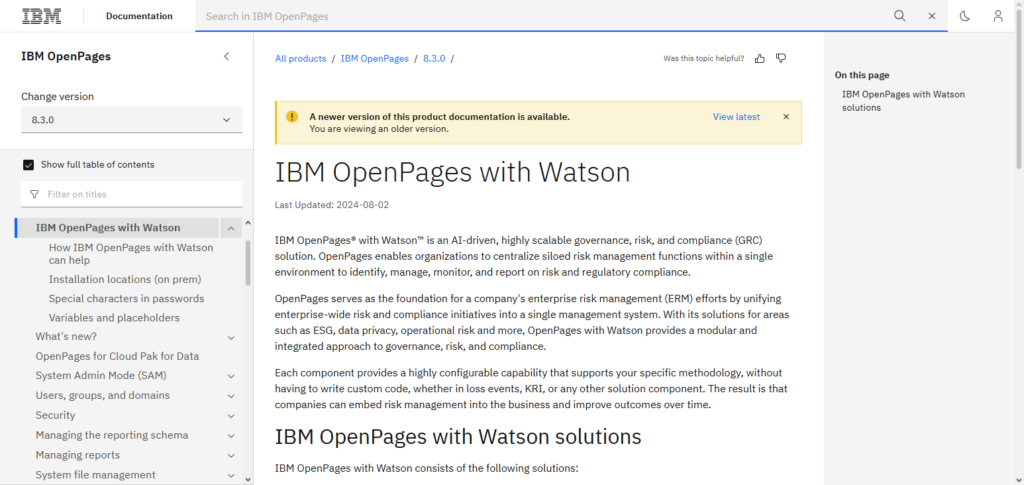The height and width of the screenshot is (485, 1024).
Task: Open Special characters in passwords
Action: (x=126, y=298)
